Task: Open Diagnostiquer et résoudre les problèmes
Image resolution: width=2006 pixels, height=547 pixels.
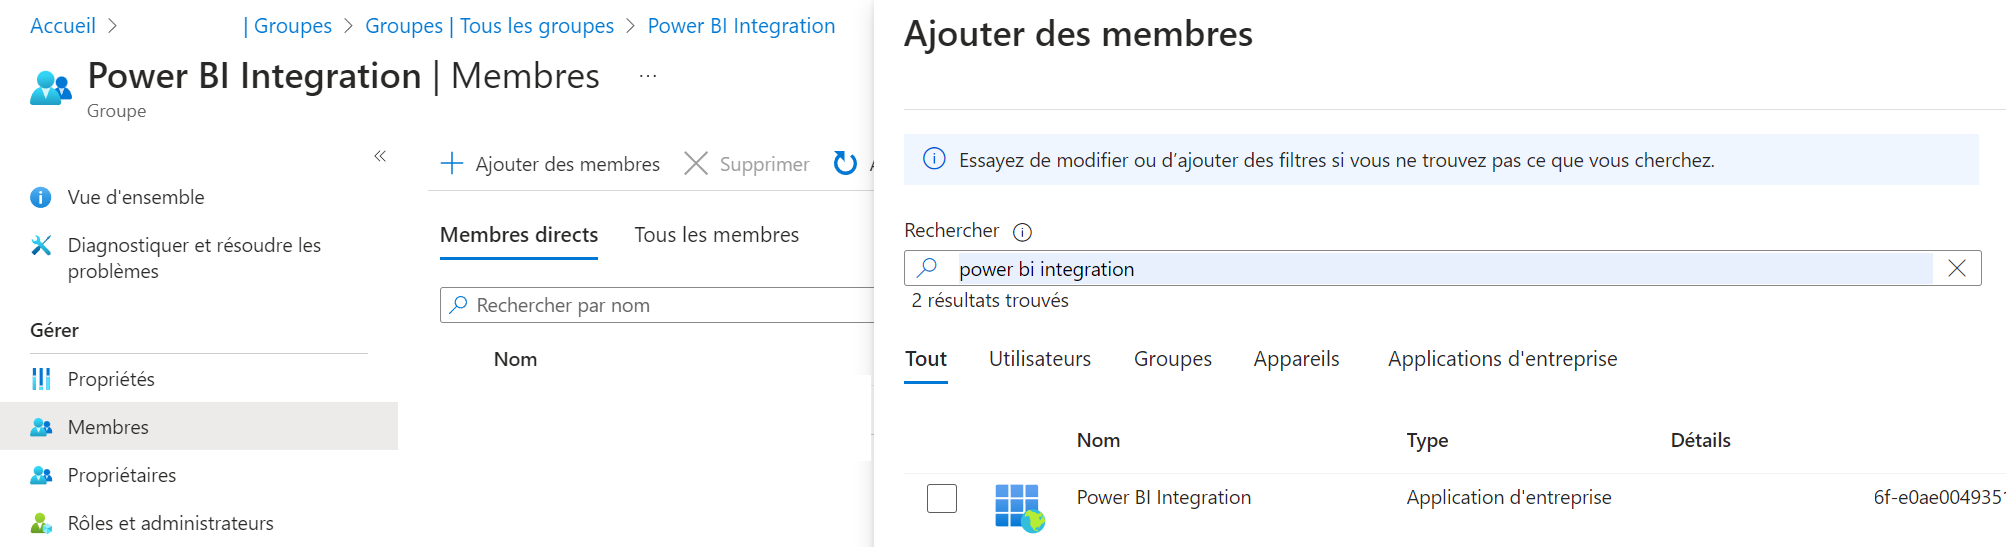Action: (194, 258)
